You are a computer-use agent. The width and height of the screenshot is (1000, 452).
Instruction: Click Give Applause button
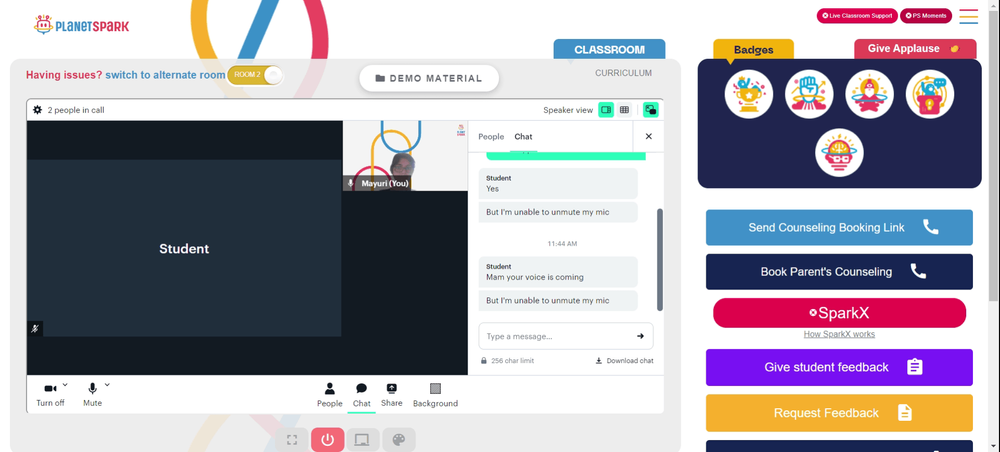(915, 48)
